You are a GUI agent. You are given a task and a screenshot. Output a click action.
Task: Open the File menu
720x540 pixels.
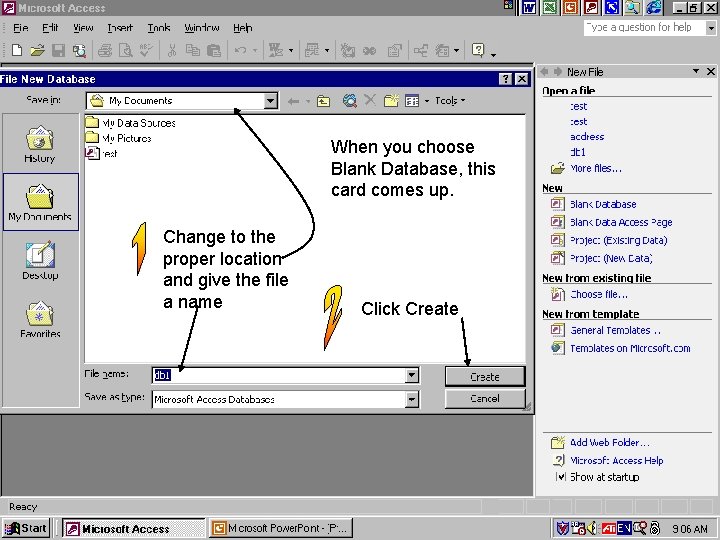21,28
